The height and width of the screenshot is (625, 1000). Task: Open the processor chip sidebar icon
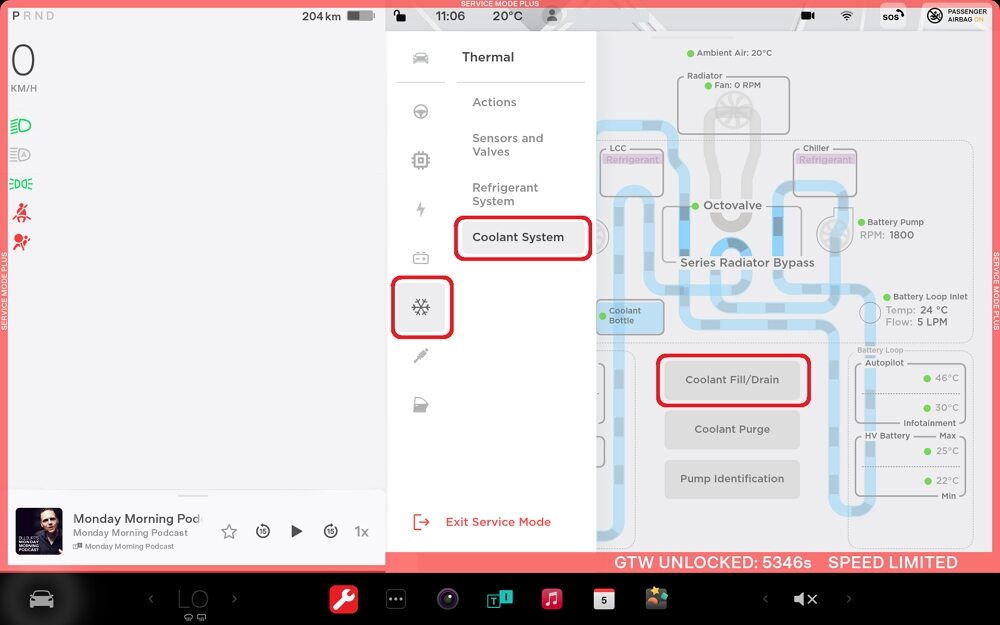421,160
